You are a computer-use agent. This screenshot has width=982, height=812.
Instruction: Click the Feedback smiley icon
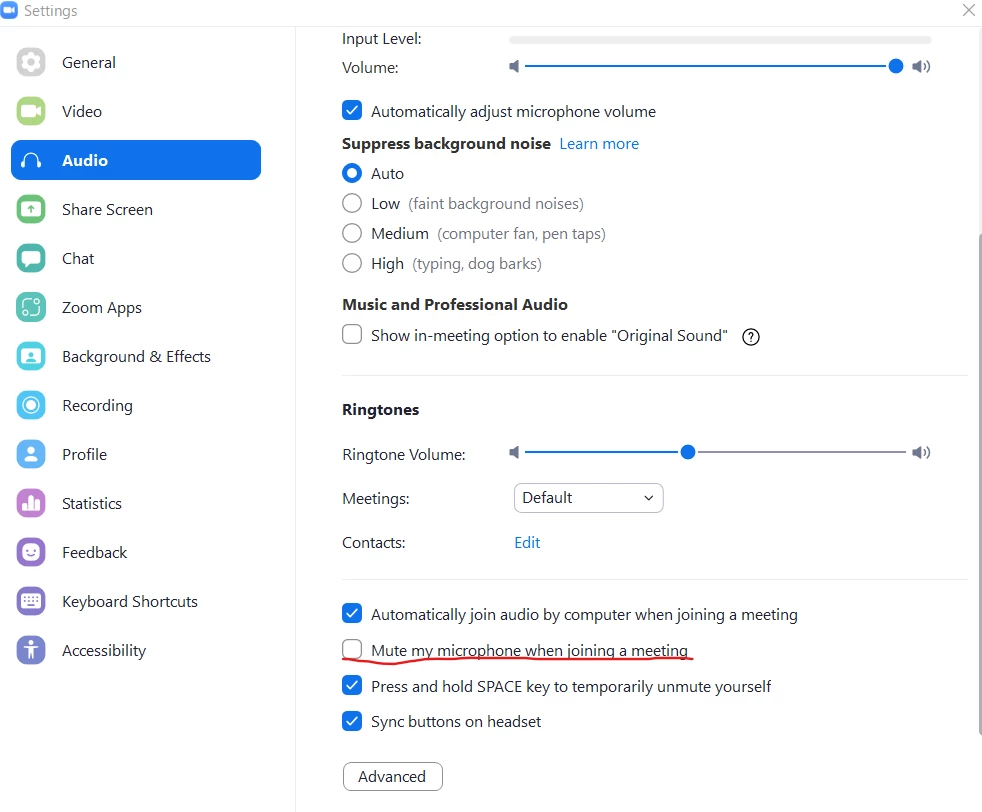click(31, 552)
